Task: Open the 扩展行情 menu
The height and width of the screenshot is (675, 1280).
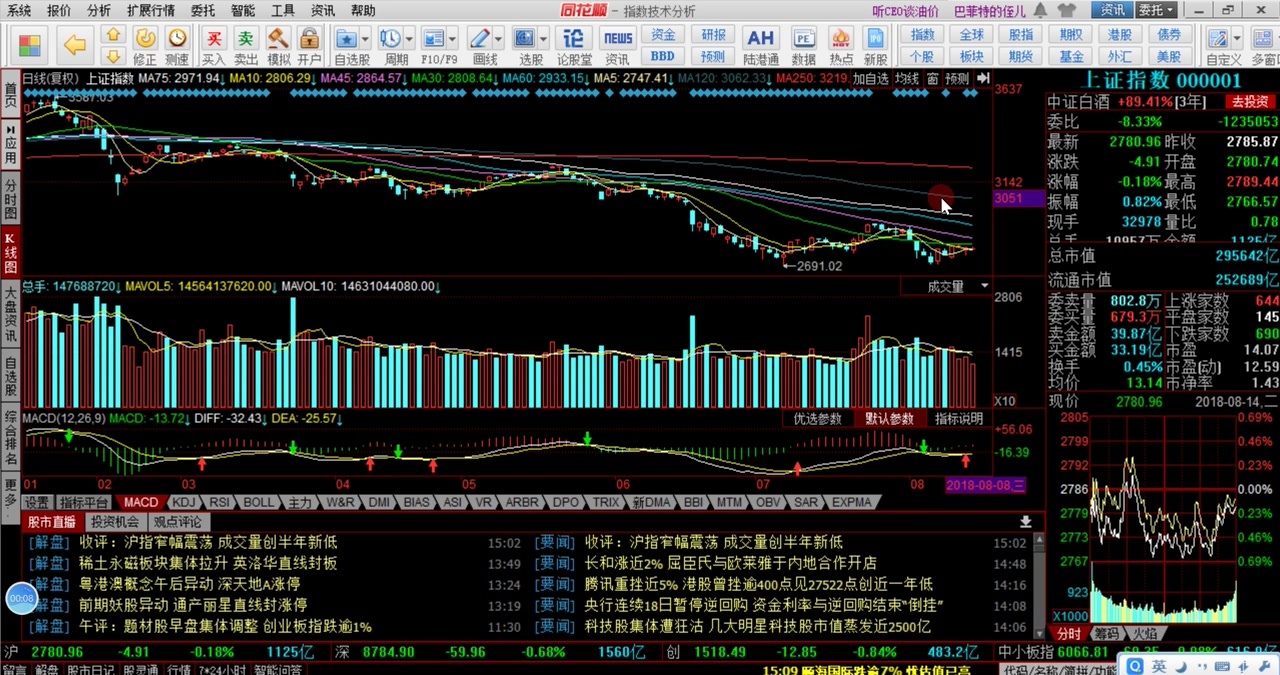Action: tap(150, 10)
